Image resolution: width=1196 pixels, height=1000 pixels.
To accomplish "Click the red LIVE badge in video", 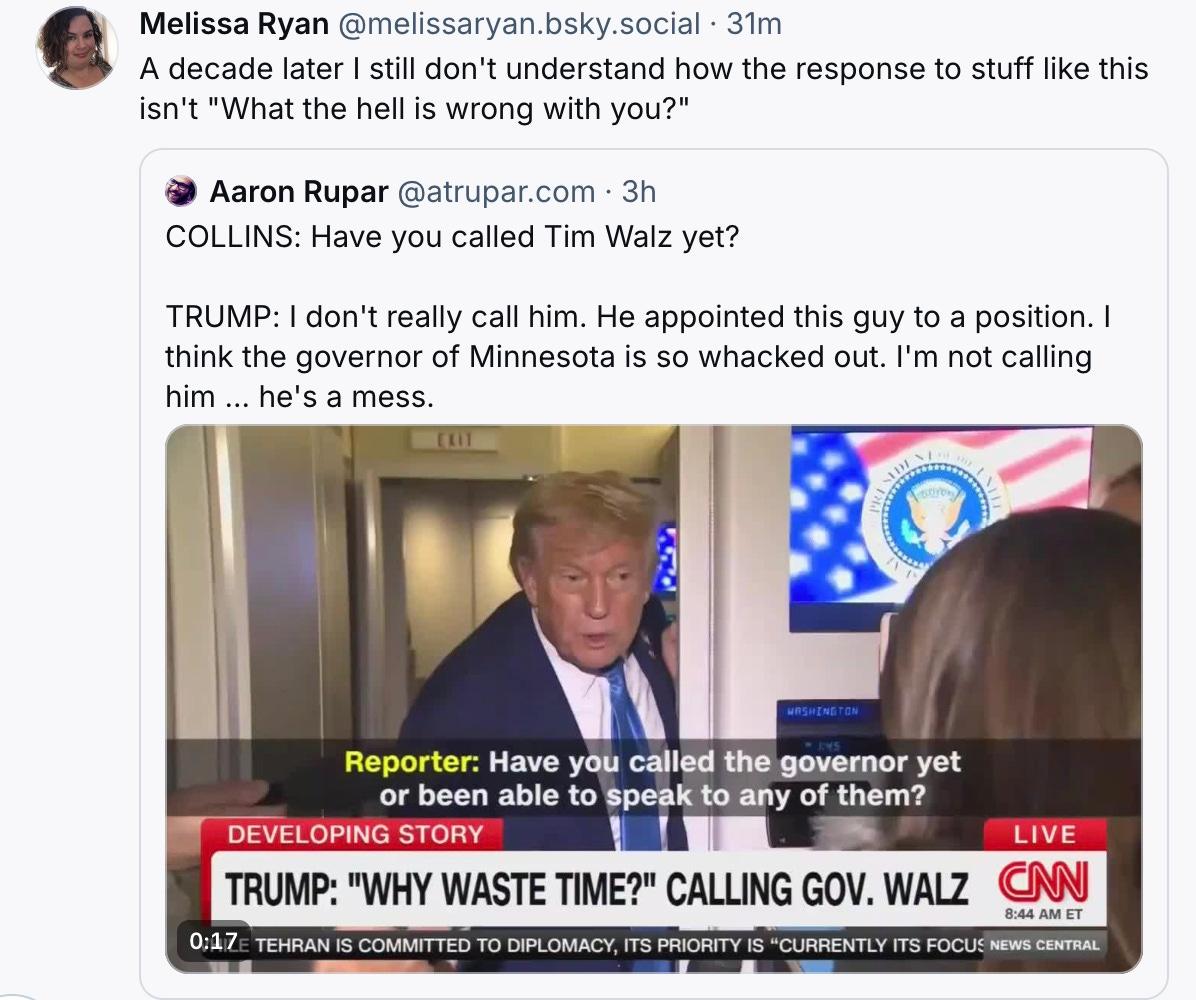I will tap(1044, 834).
